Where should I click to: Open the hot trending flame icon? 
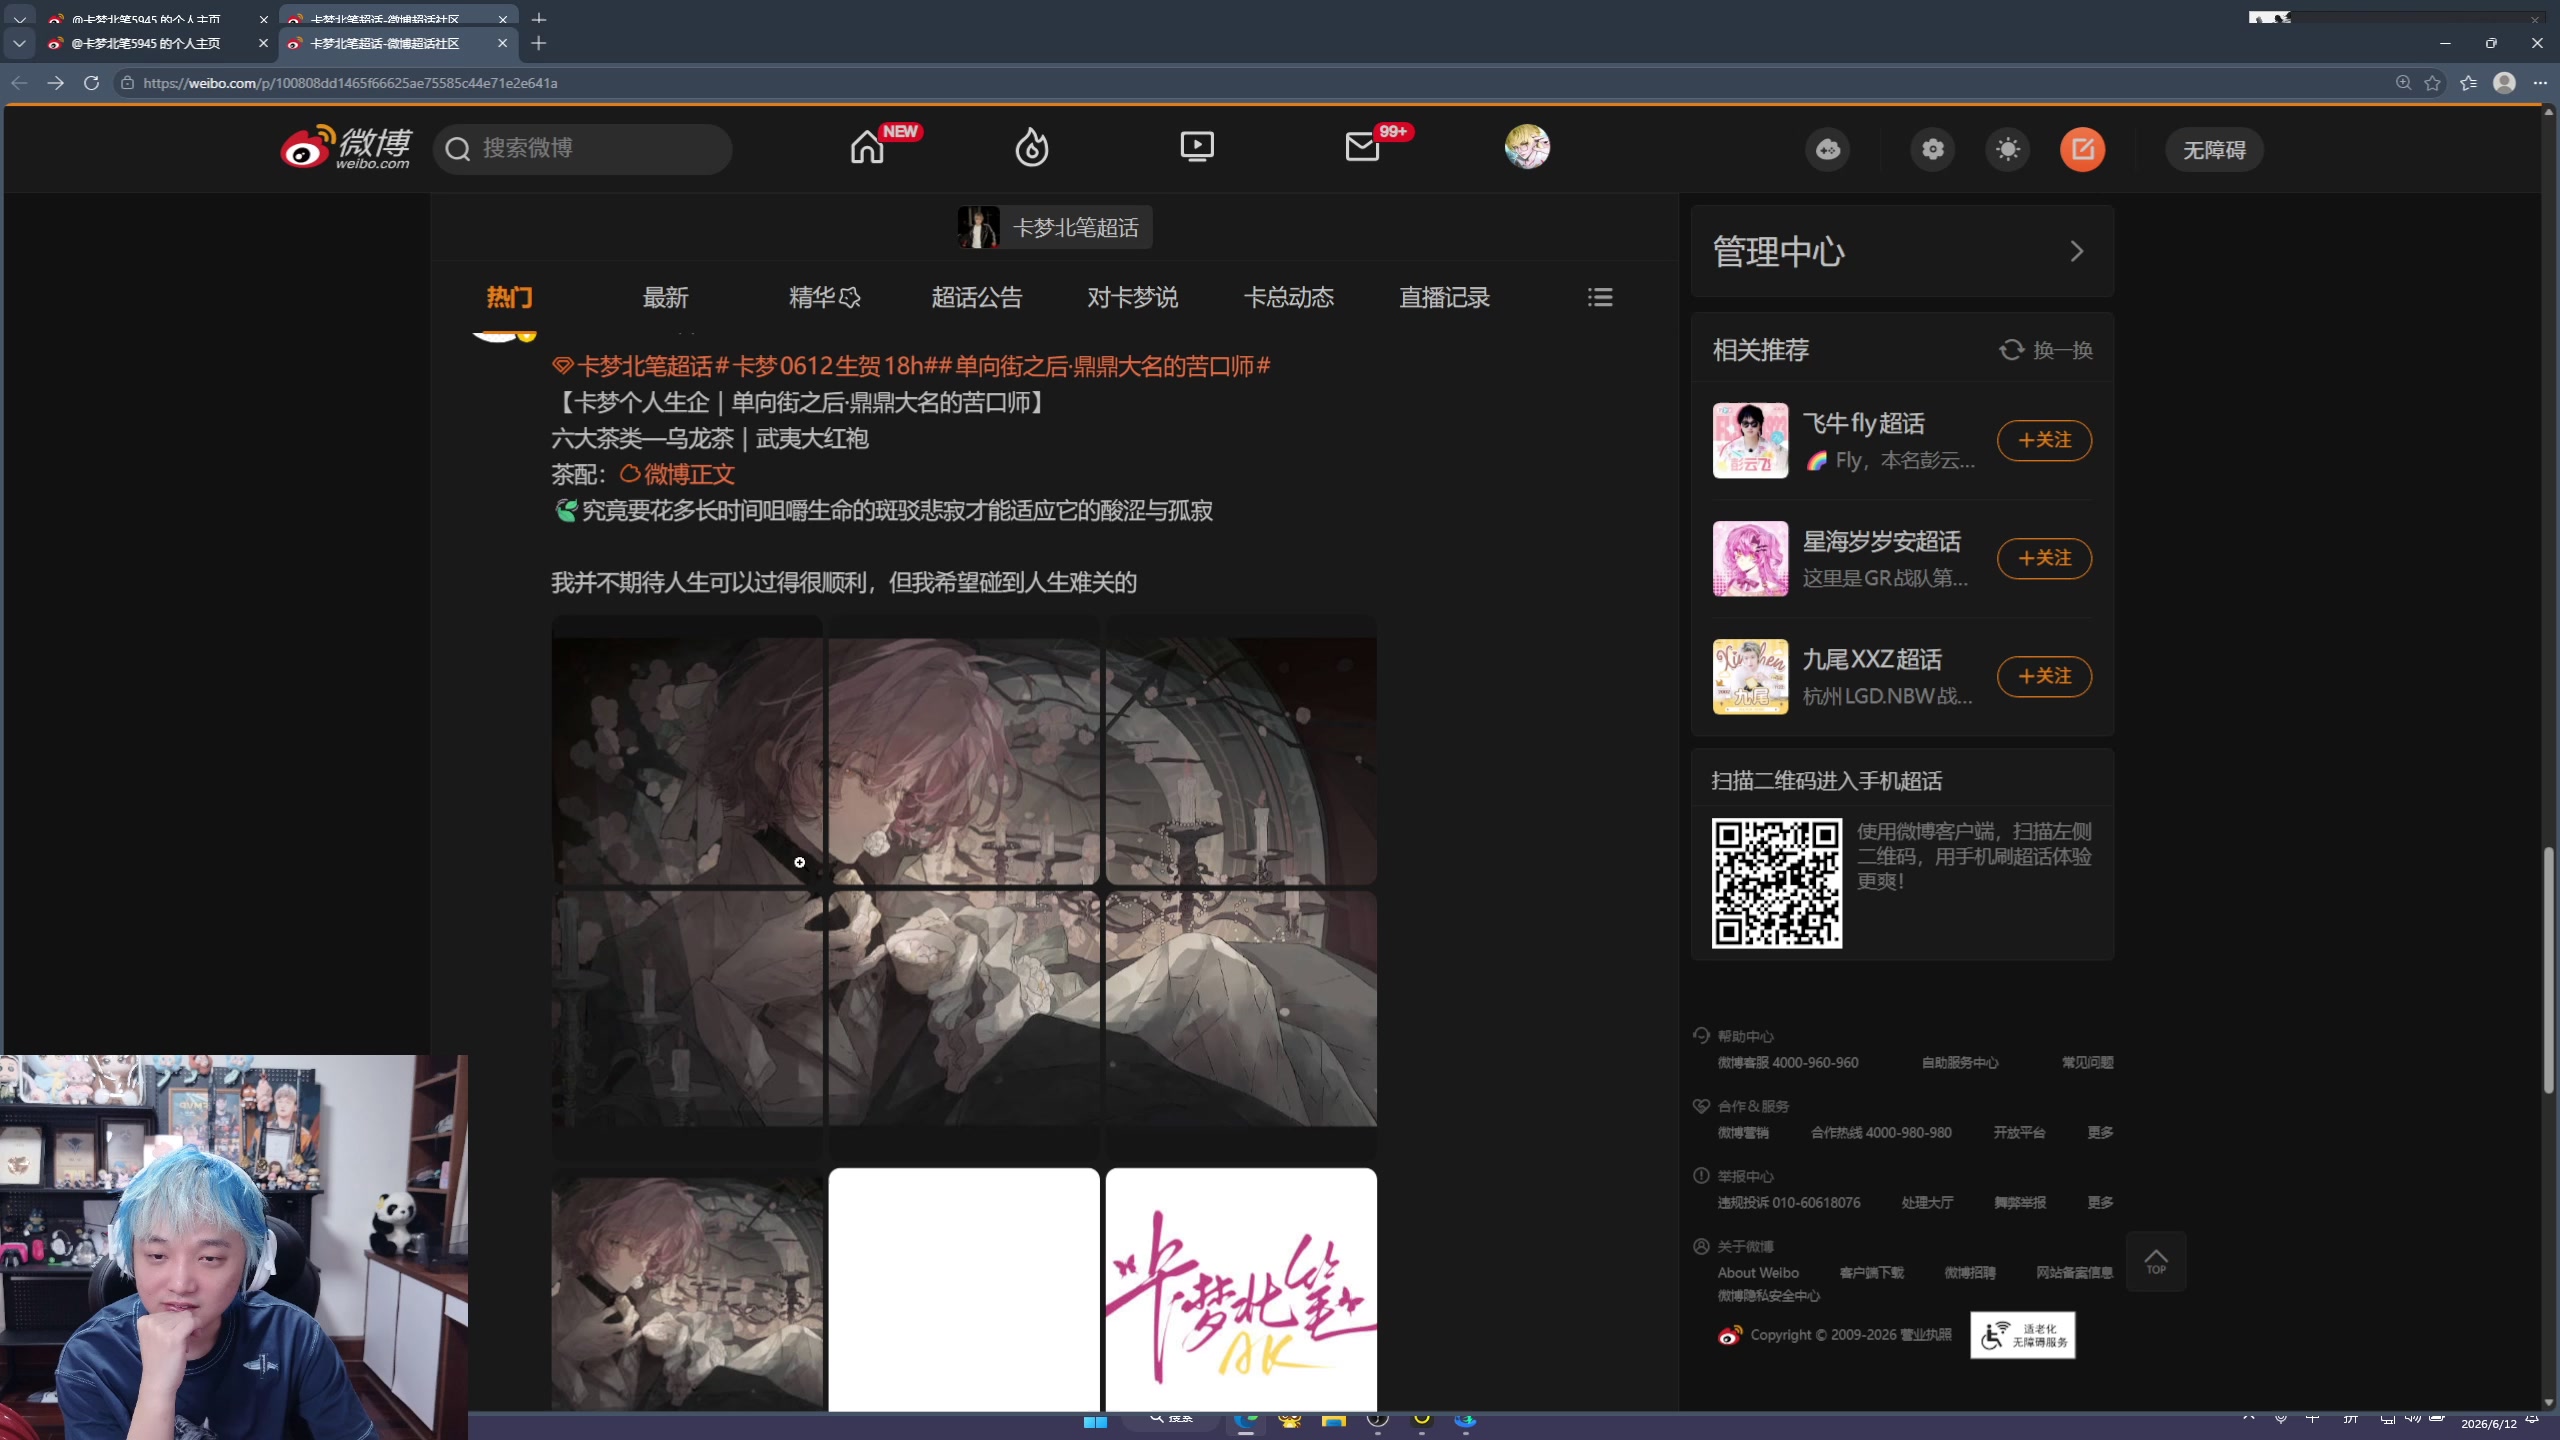click(1032, 148)
